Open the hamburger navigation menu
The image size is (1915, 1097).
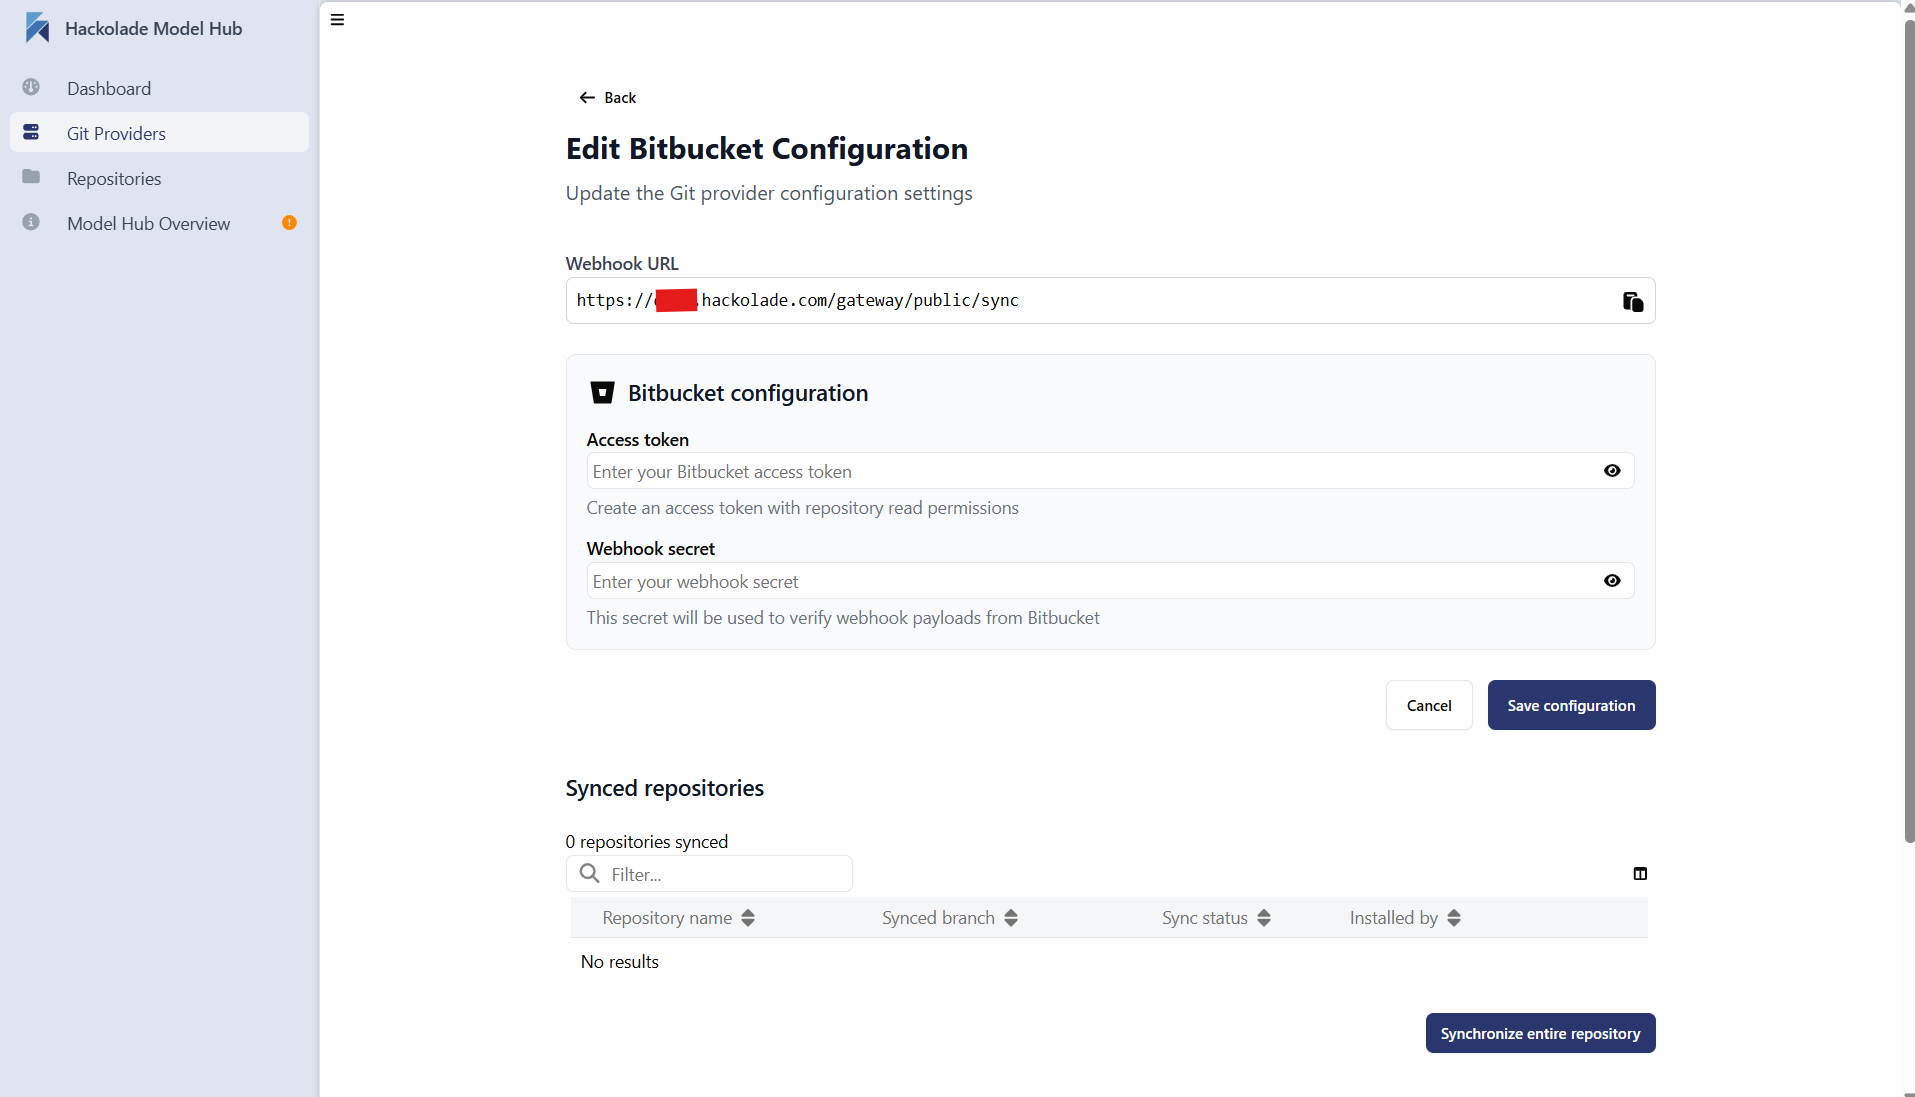337,19
